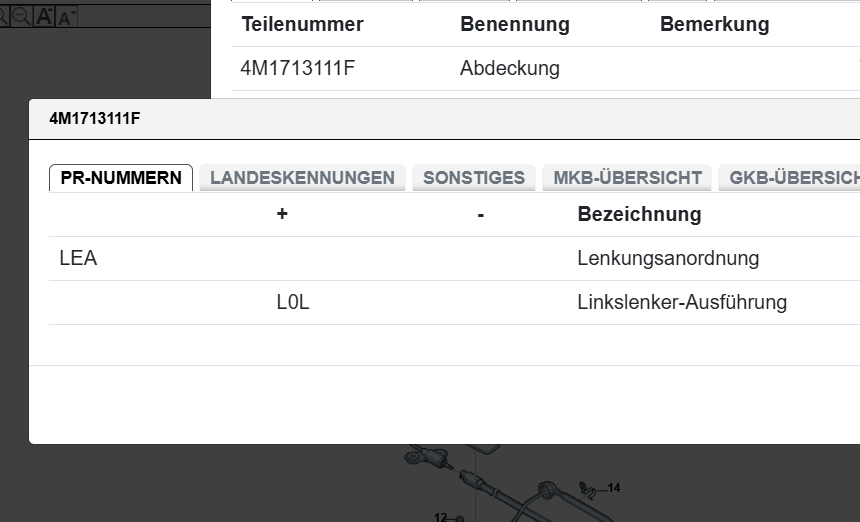The height and width of the screenshot is (522, 860).
Task: Click the Teilenummer column header
Action: 302,25
